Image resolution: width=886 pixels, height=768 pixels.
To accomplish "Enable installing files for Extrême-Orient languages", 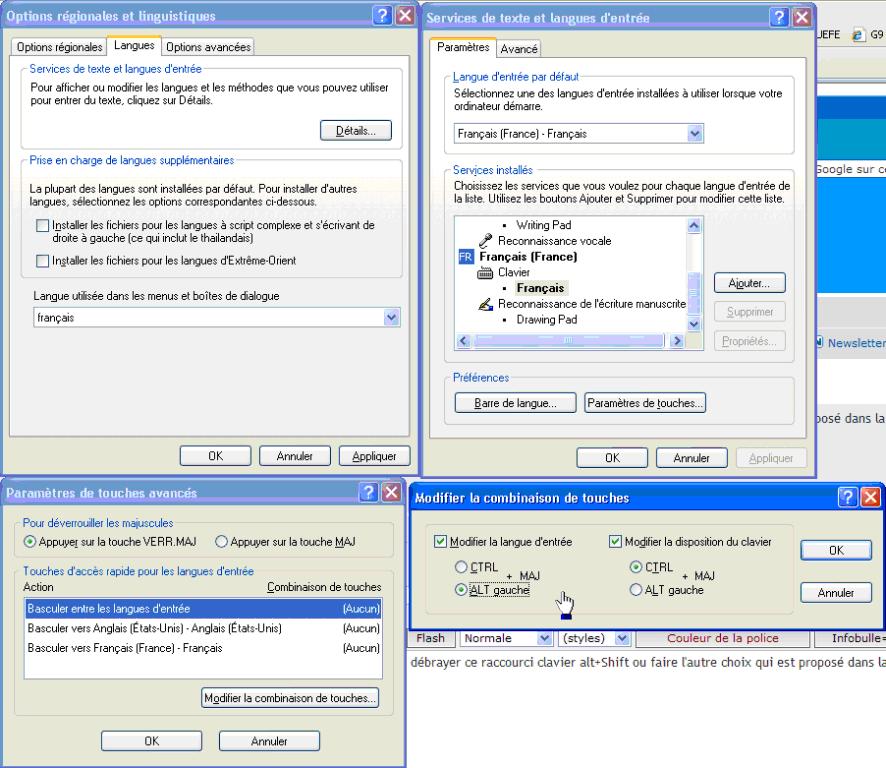I will pyautogui.click(x=41, y=261).
